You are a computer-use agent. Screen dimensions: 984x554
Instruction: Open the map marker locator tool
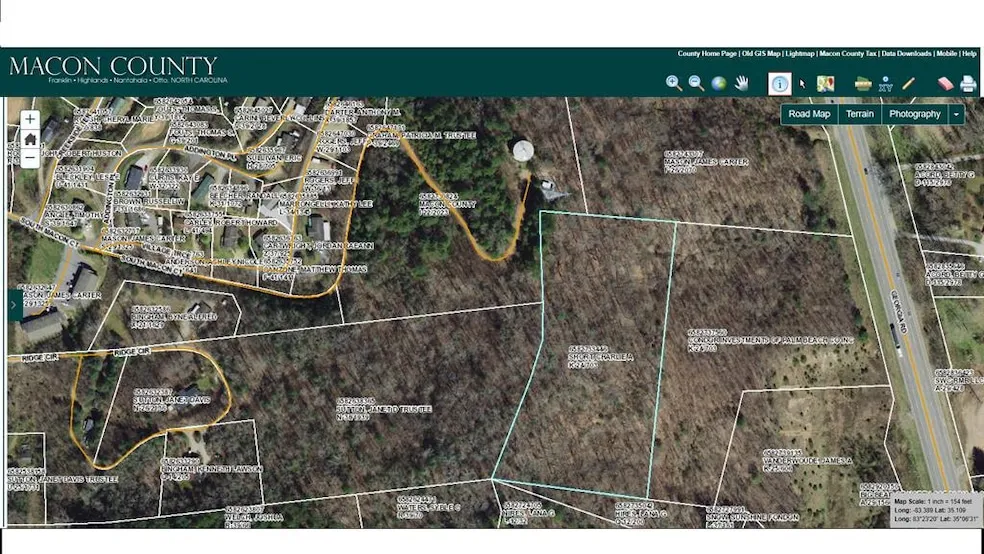826,84
